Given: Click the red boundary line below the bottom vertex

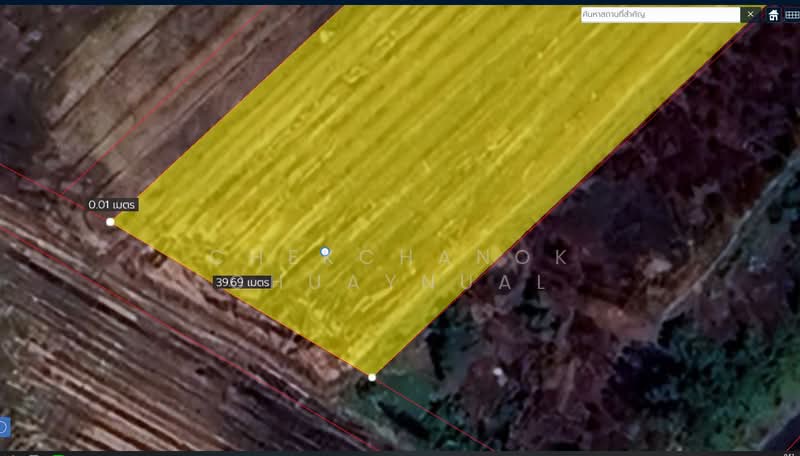Looking at the screenshot, I should click(x=430, y=412).
